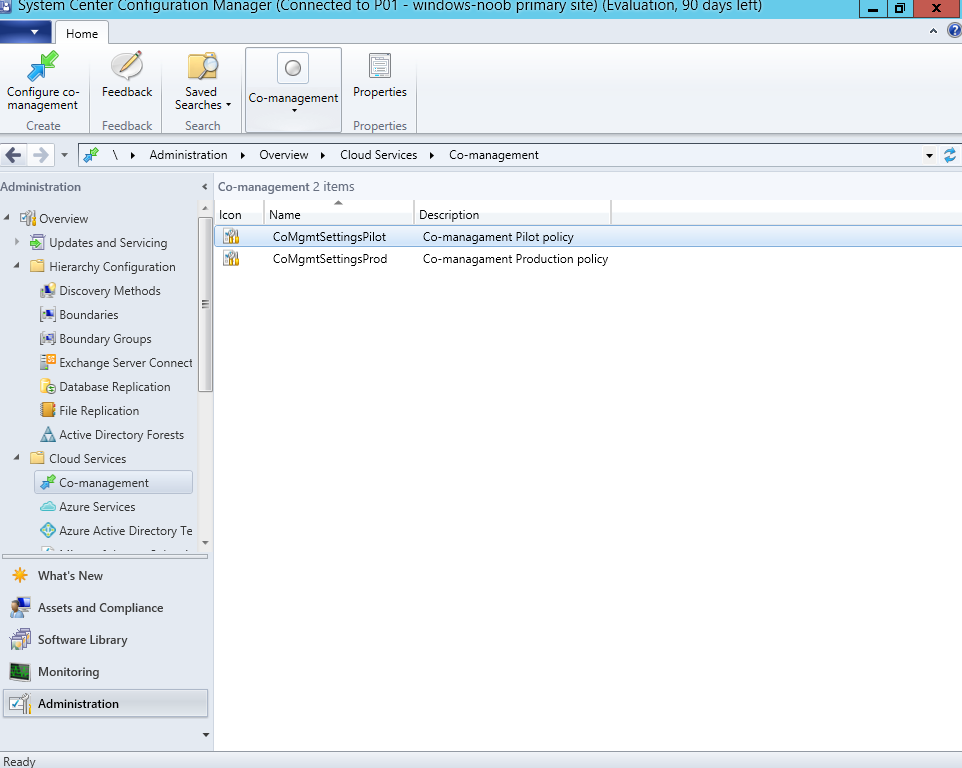Select Hierarchy Configuration folder
This screenshot has width=962, height=768.
coord(112,267)
